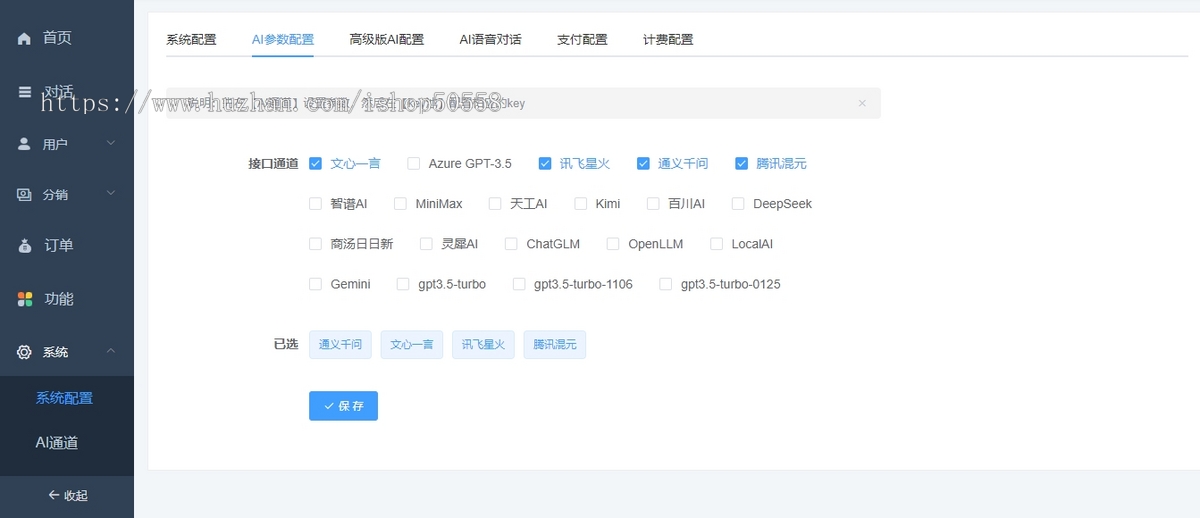This screenshot has width=1200, height=518.
Task: Check the Gemini checkbox
Action: tap(315, 284)
